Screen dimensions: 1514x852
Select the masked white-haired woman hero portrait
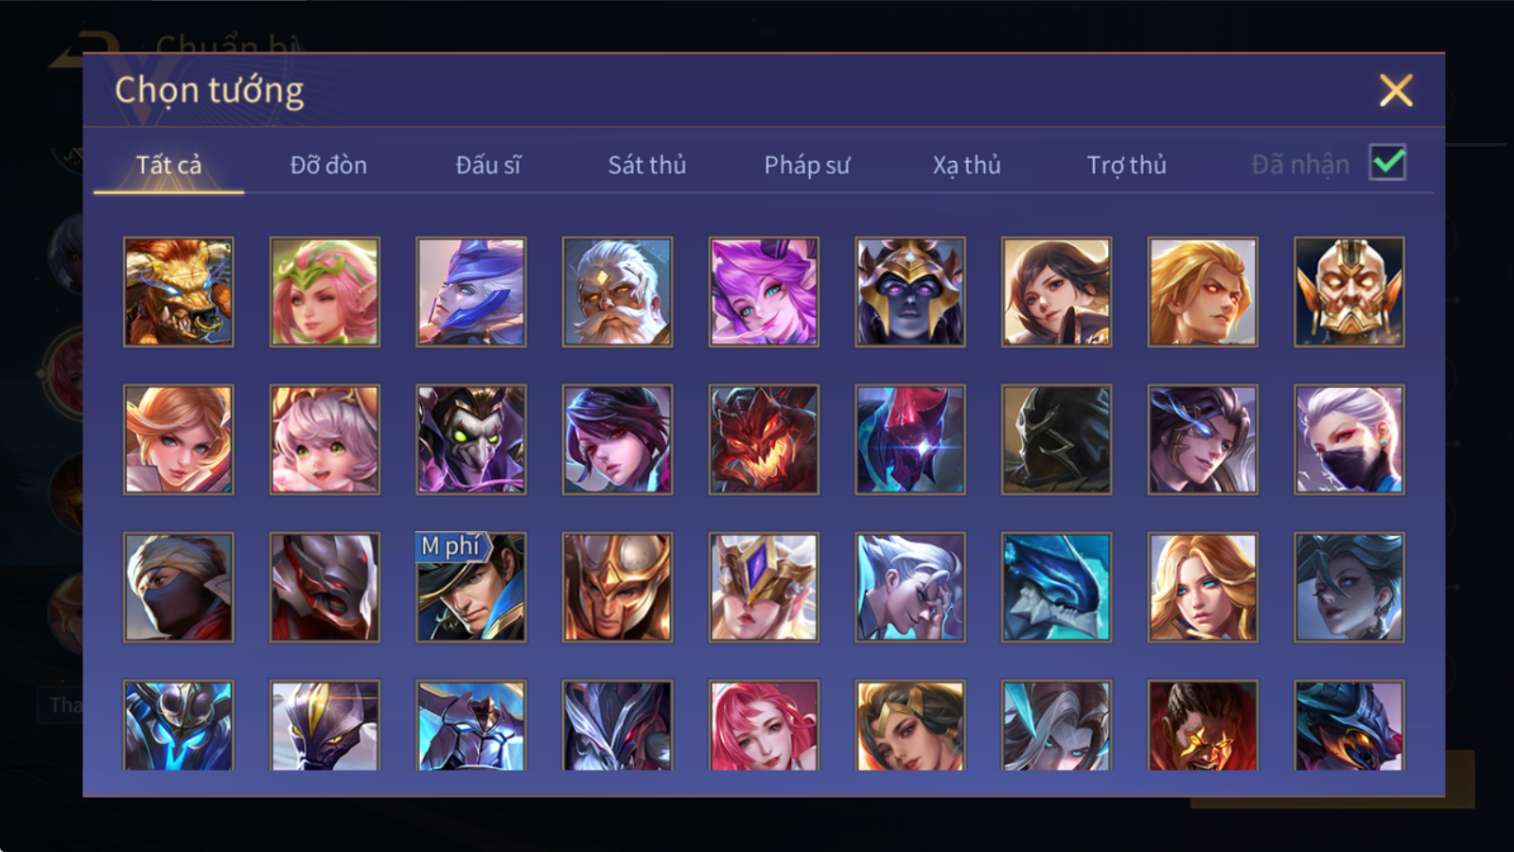click(x=1349, y=440)
